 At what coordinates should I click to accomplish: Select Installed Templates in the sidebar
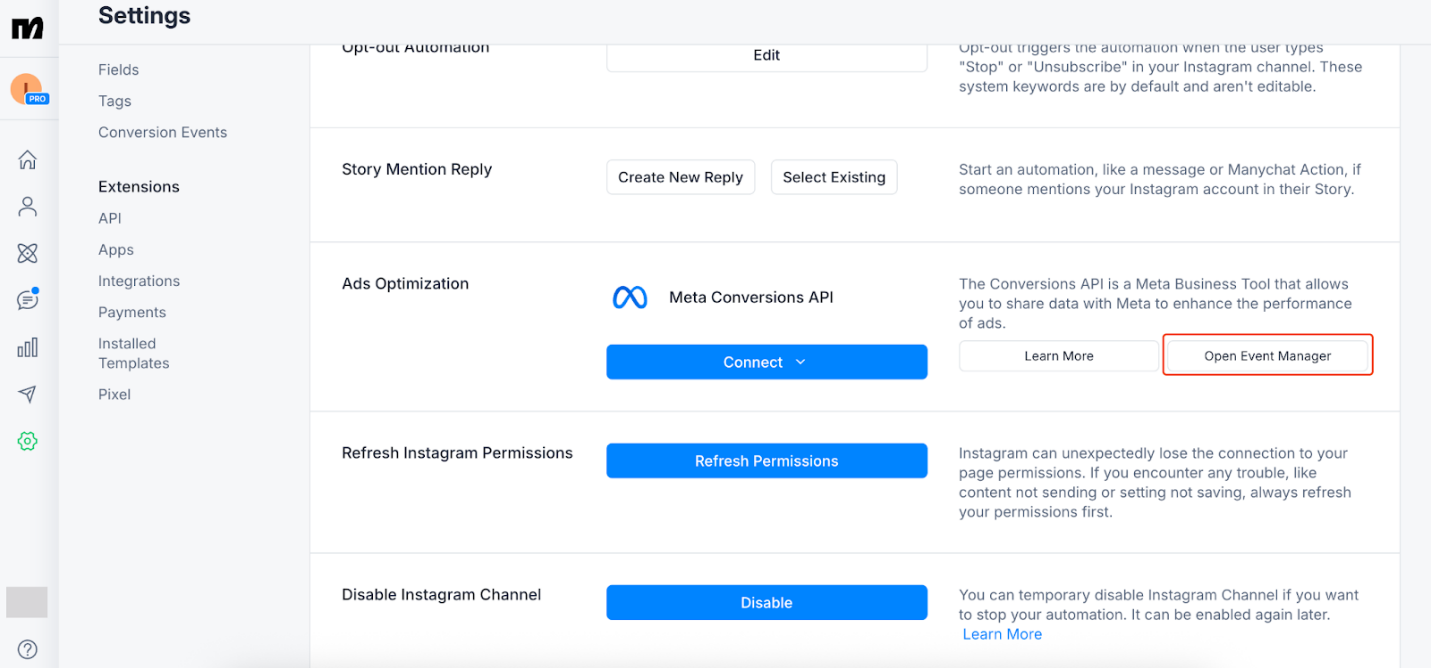(133, 353)
